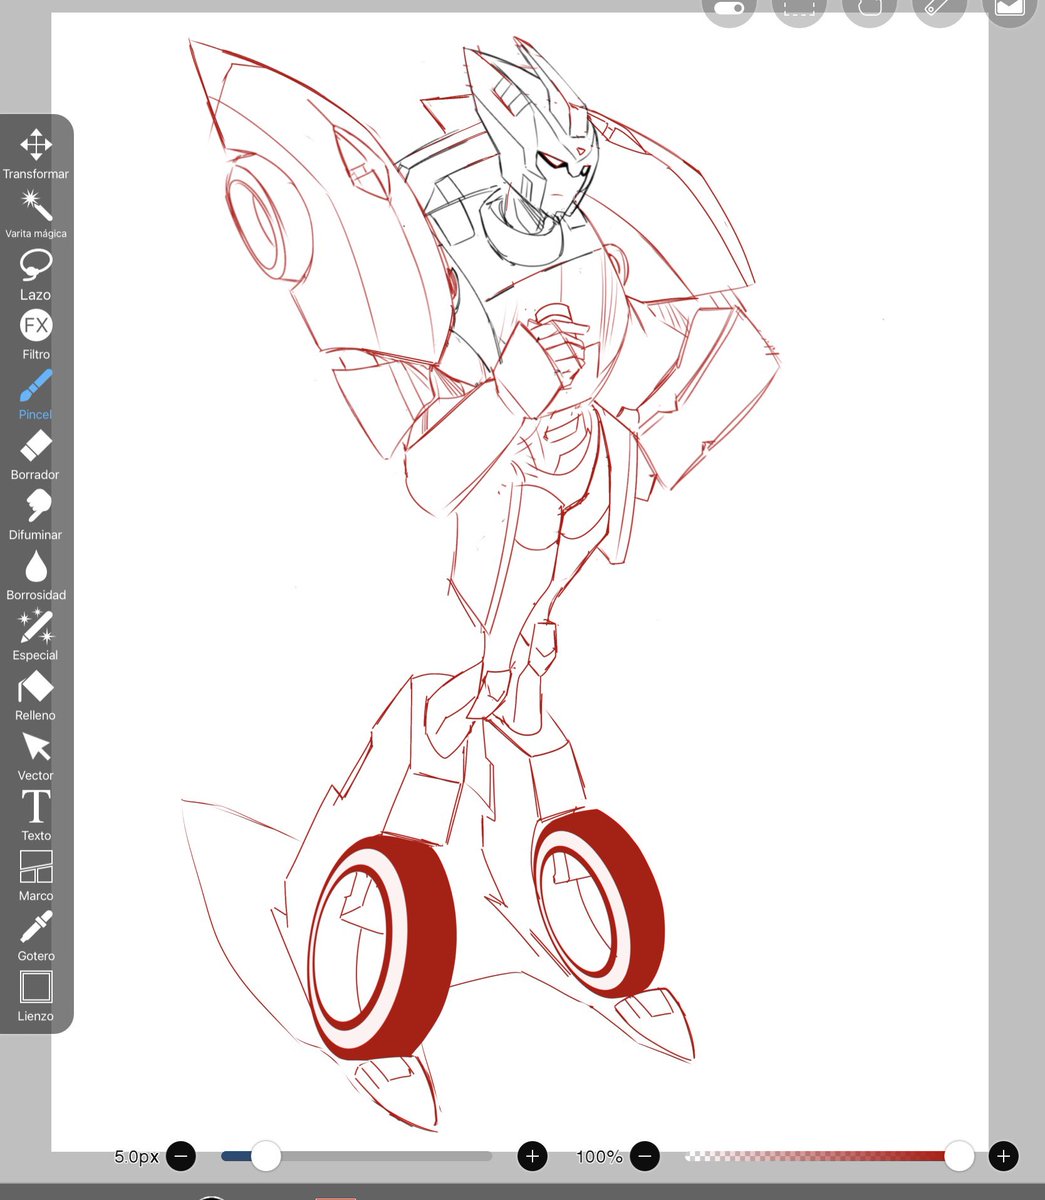Select the Pincel brush tool
The height and width of the screenshot is (1200, 1045).
[36, 394]
